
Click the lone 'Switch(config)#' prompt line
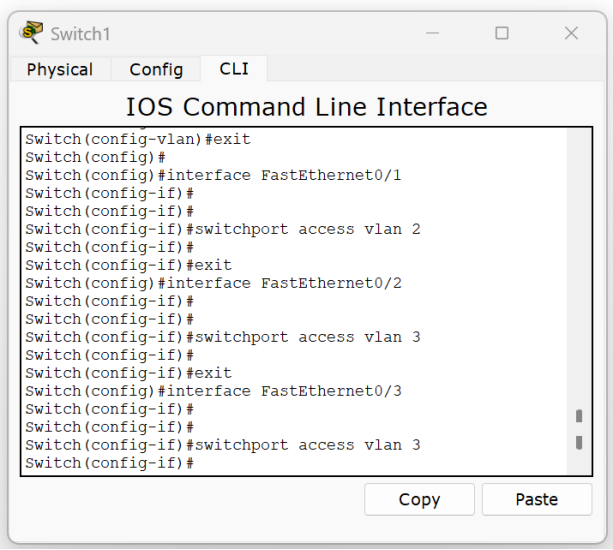pyautogui.click(x=95, y=157)
